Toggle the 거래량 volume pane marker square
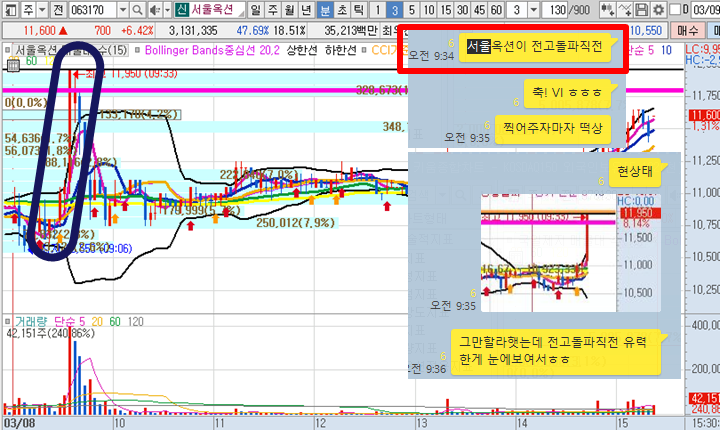Screen dimensions: 720x430 tap(7, 321)
